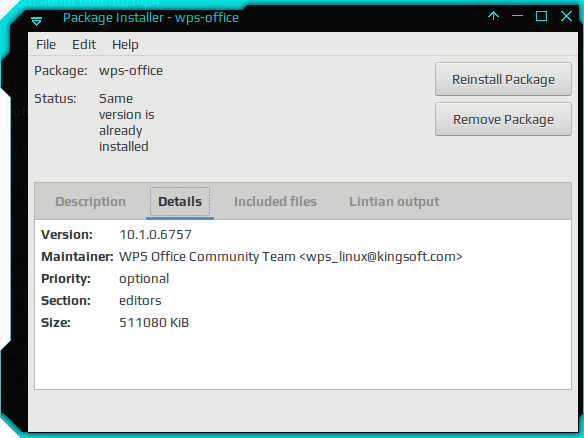Select the version number 10.1.0.6757
This screenshot has width=584, height=438.
(x=155, y=235)
